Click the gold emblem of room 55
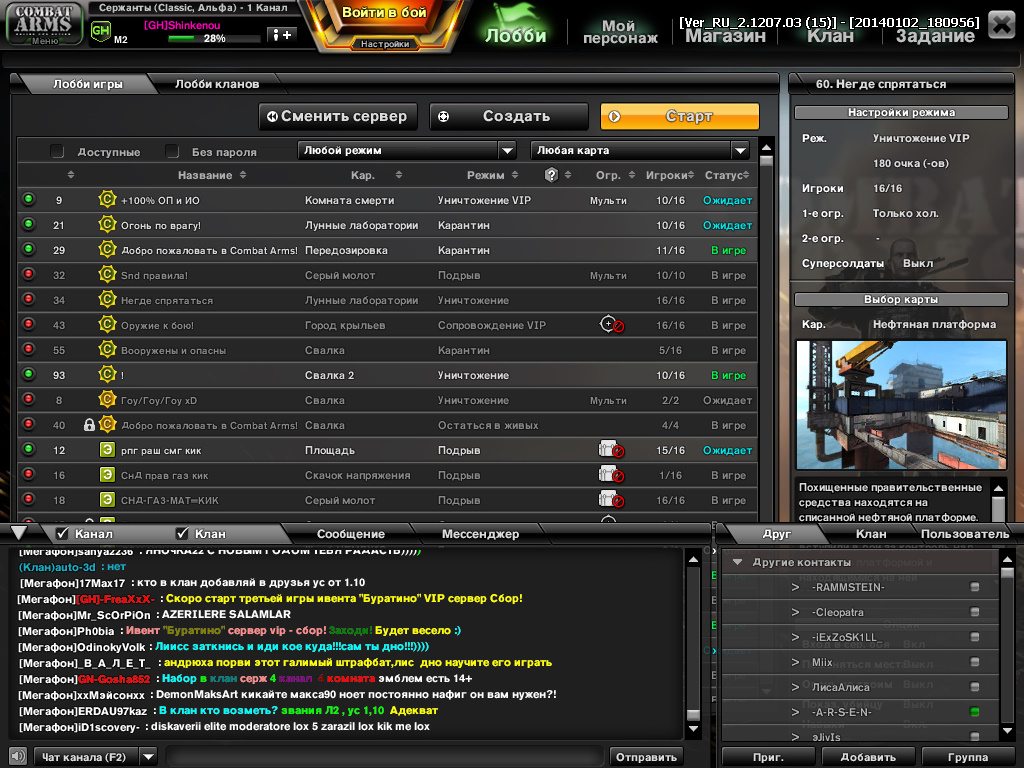This screenshot has height=768, width=1024. coord(107,349)
